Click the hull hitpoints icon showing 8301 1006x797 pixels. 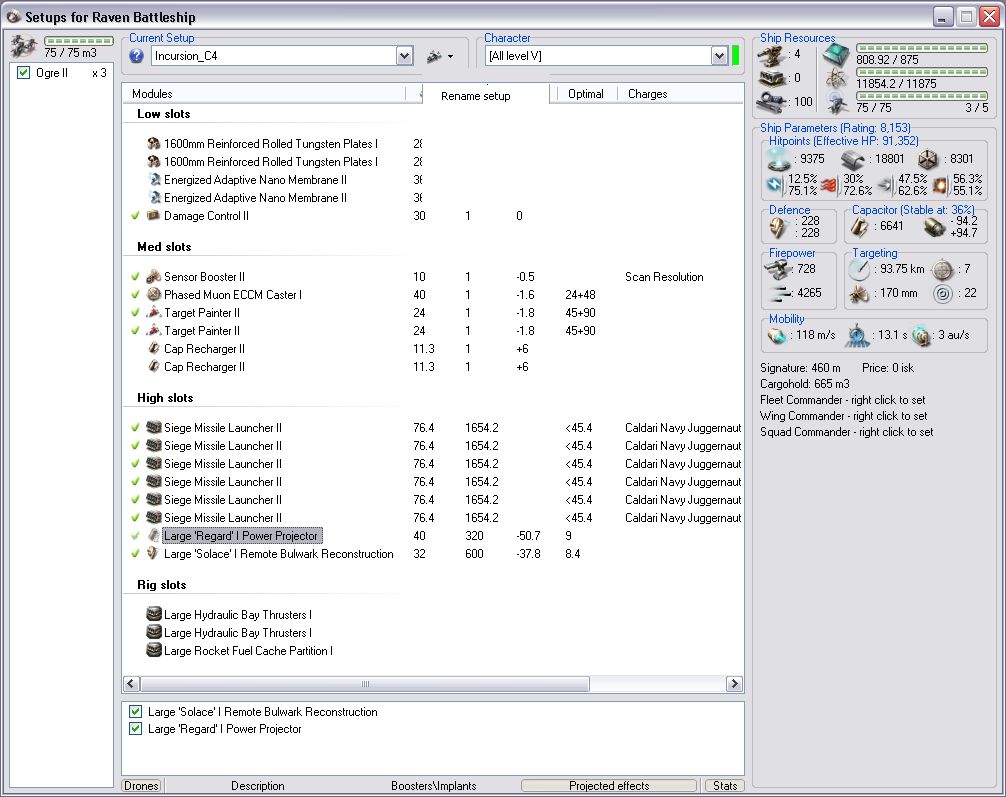click(928, 159)
